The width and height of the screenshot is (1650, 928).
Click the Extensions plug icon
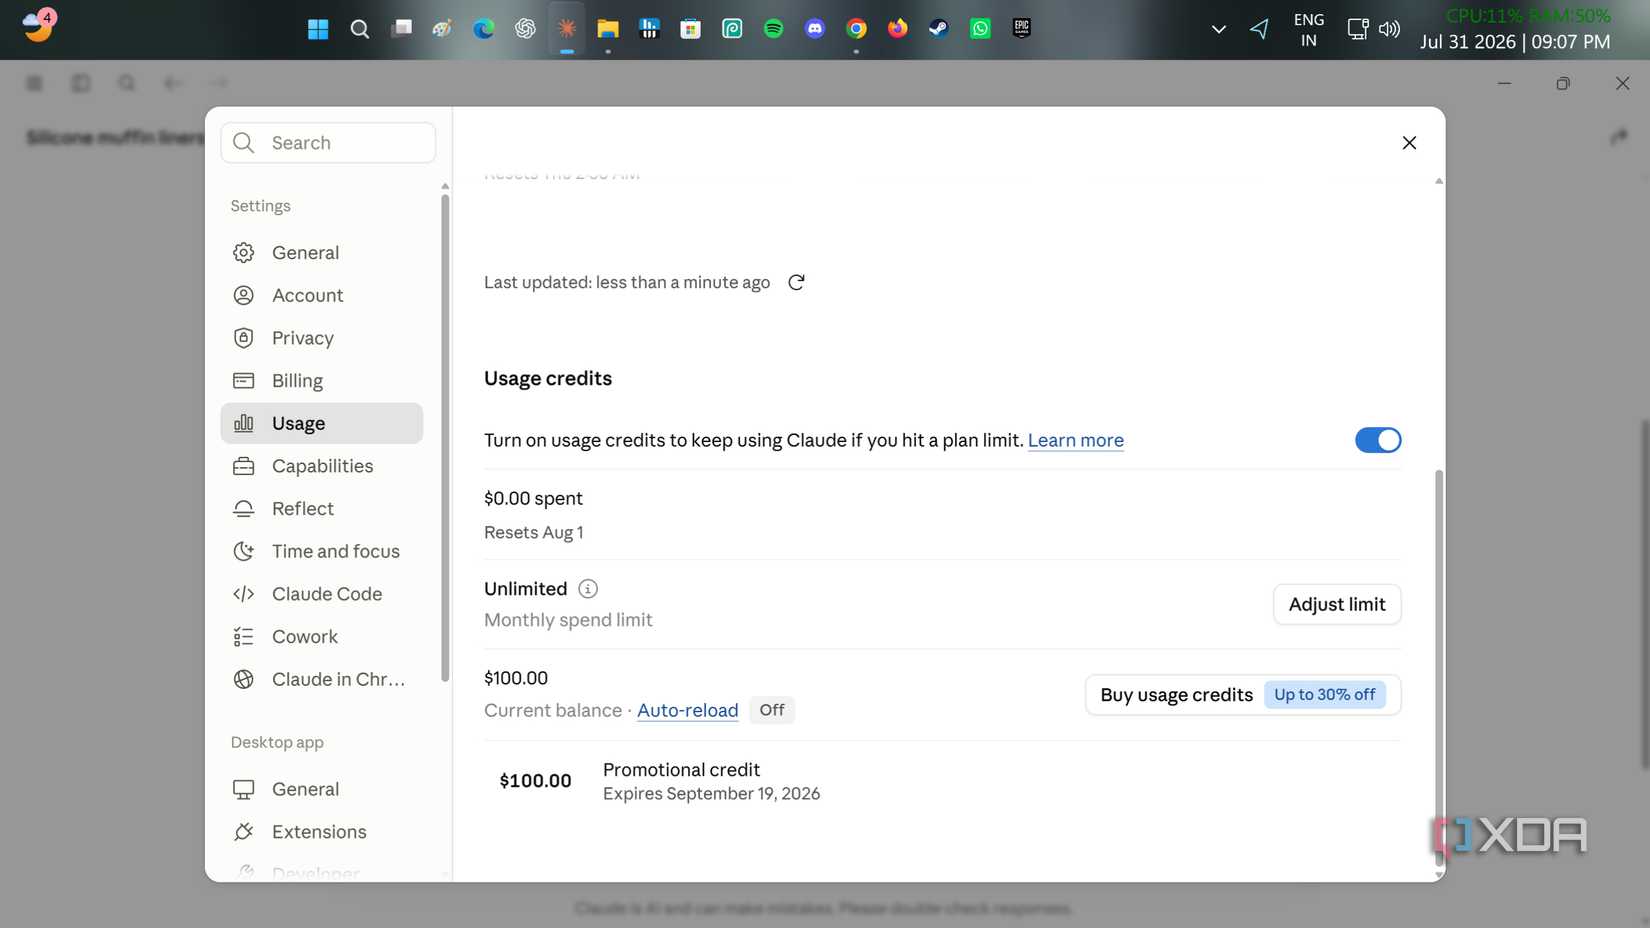[243, 832]
